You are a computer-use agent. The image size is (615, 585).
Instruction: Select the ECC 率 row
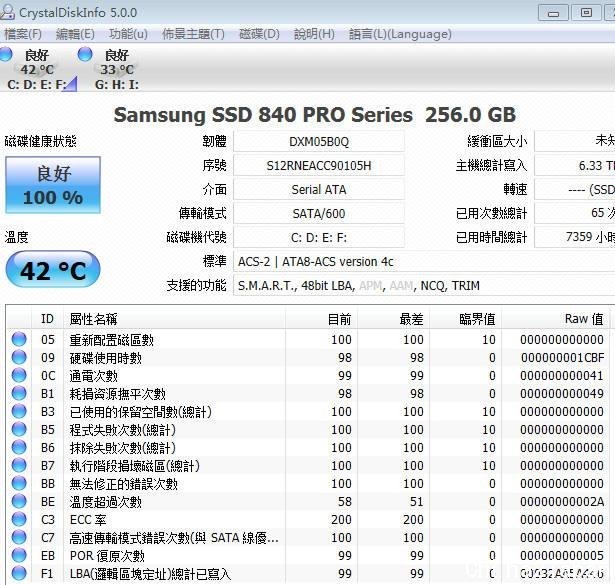(308, 520)
